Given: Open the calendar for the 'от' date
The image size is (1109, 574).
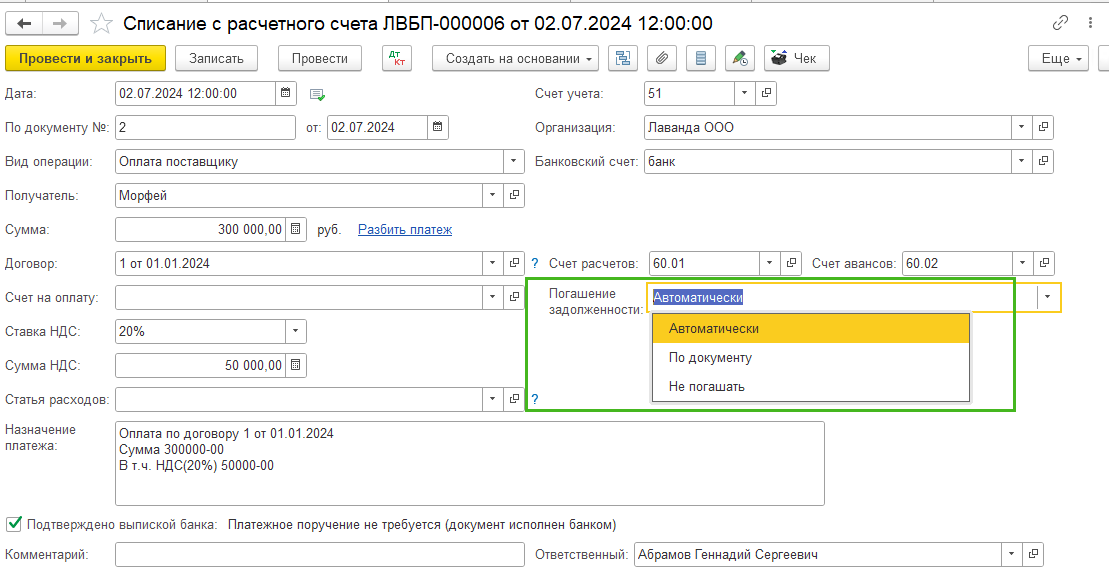Looking at the screenshot, I should click(x=438, y=127).
